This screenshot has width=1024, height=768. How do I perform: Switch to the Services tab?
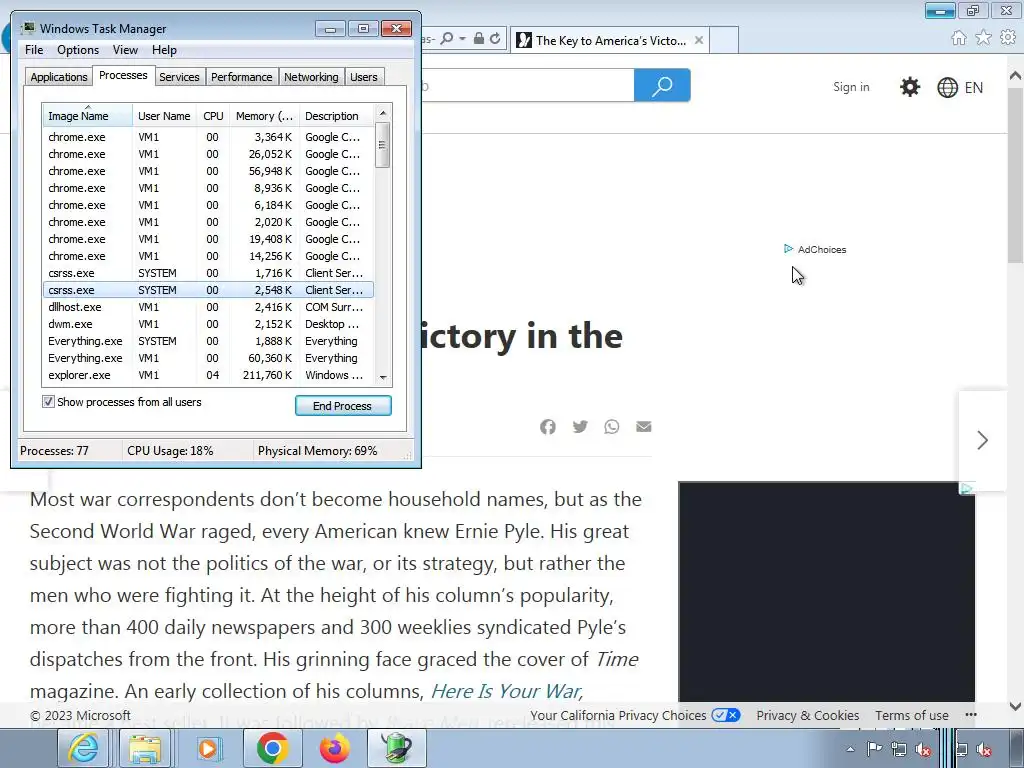coord(179,77)
